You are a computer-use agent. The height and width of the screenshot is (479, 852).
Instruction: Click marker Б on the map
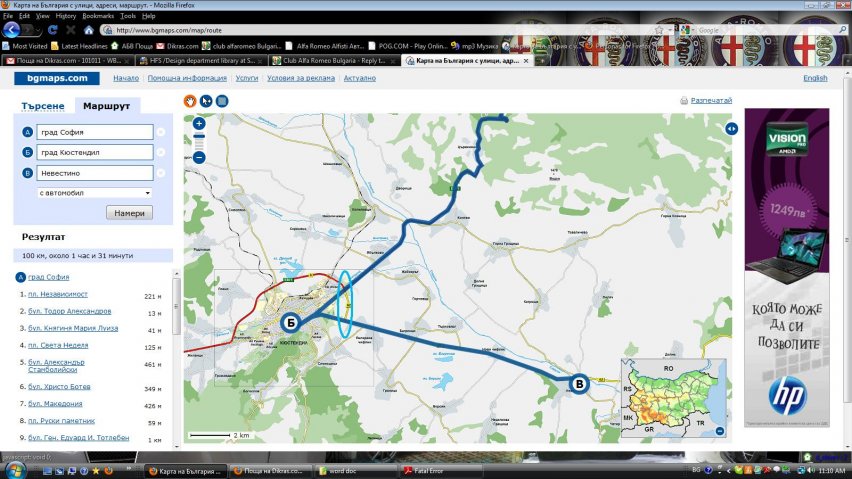pyautogui.click(x=290, y=322)
